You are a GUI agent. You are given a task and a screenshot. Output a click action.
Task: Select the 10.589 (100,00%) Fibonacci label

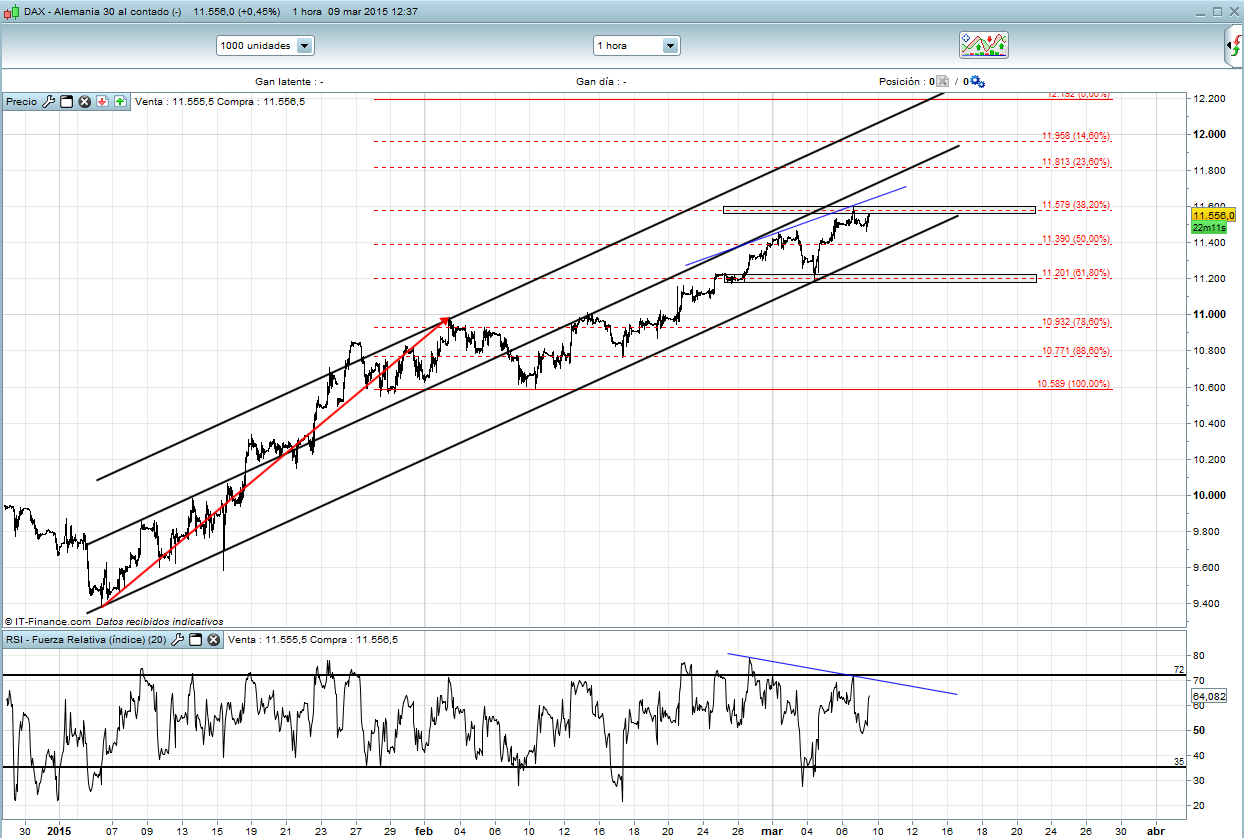(1073, 384)
